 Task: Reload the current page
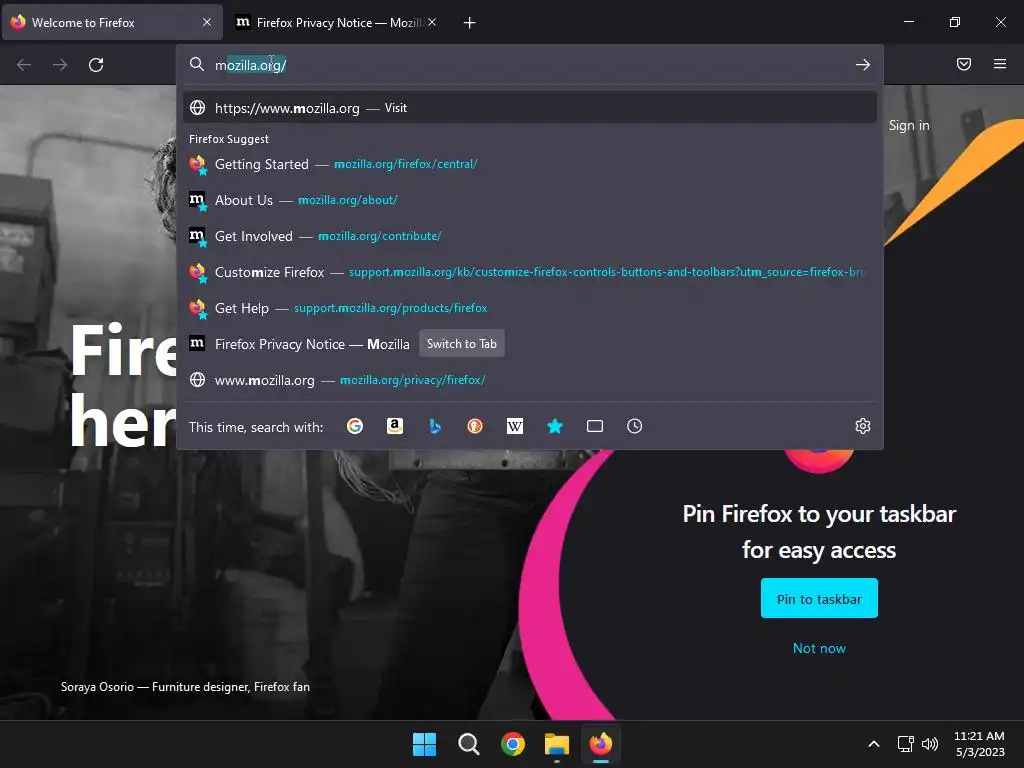[96, 65]
